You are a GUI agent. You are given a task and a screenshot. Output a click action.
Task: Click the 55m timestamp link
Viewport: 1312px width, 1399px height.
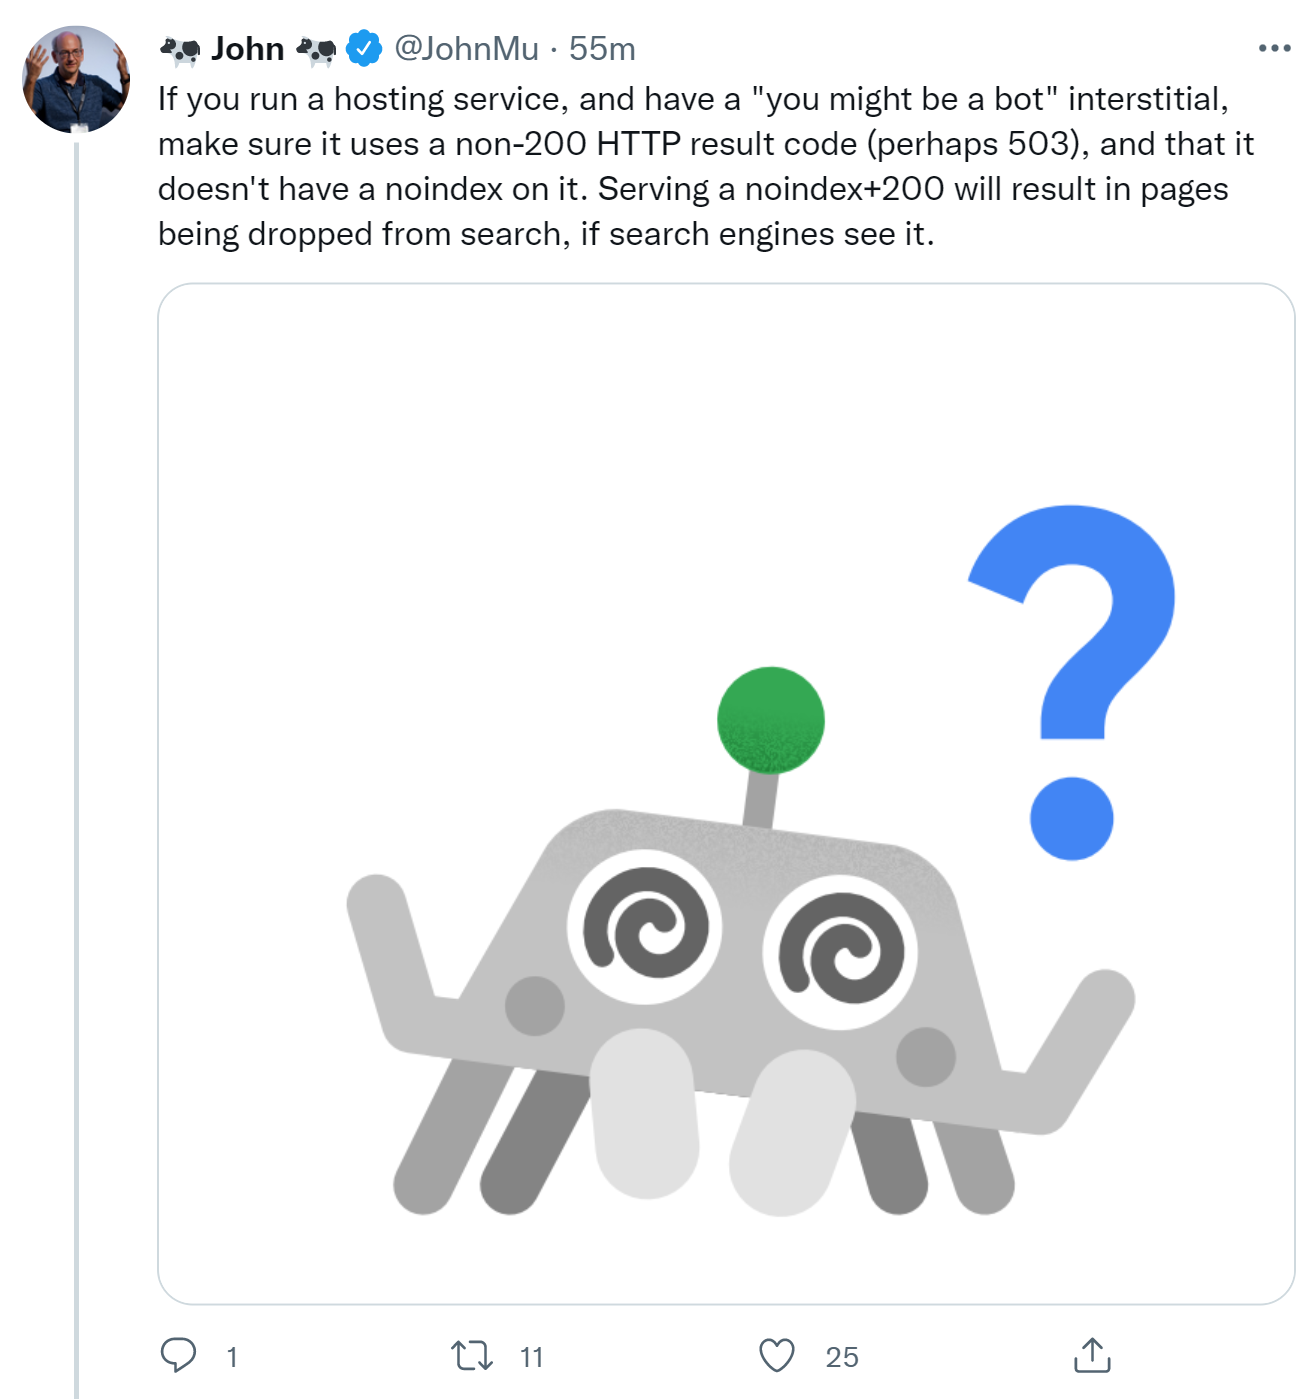602,47
